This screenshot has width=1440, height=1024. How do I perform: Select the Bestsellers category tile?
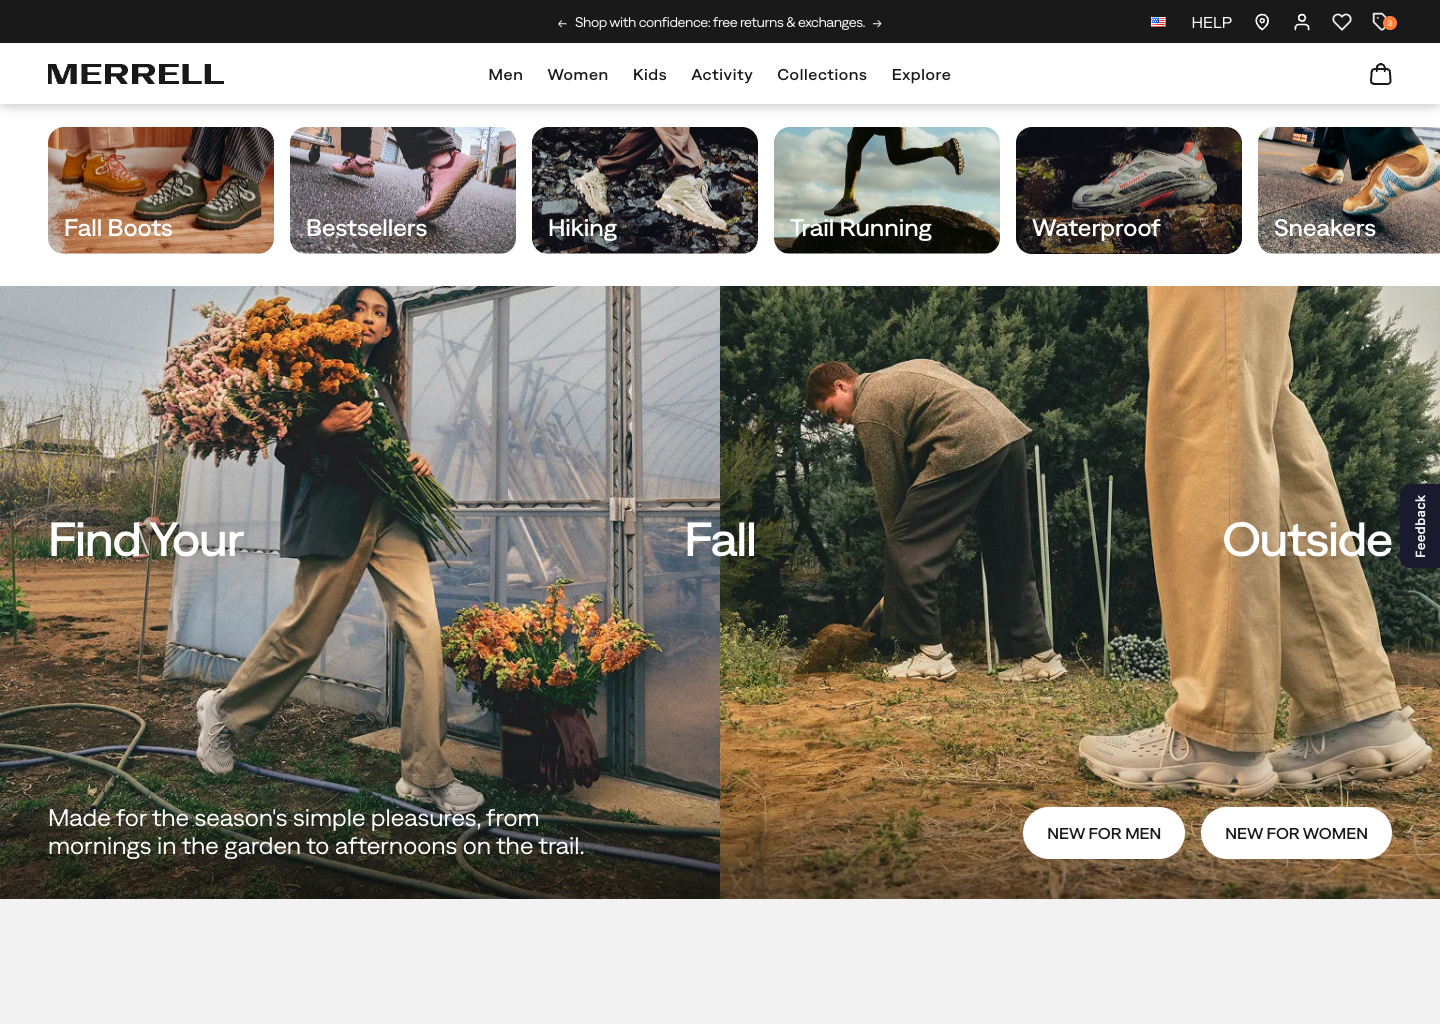coord(403,190)
